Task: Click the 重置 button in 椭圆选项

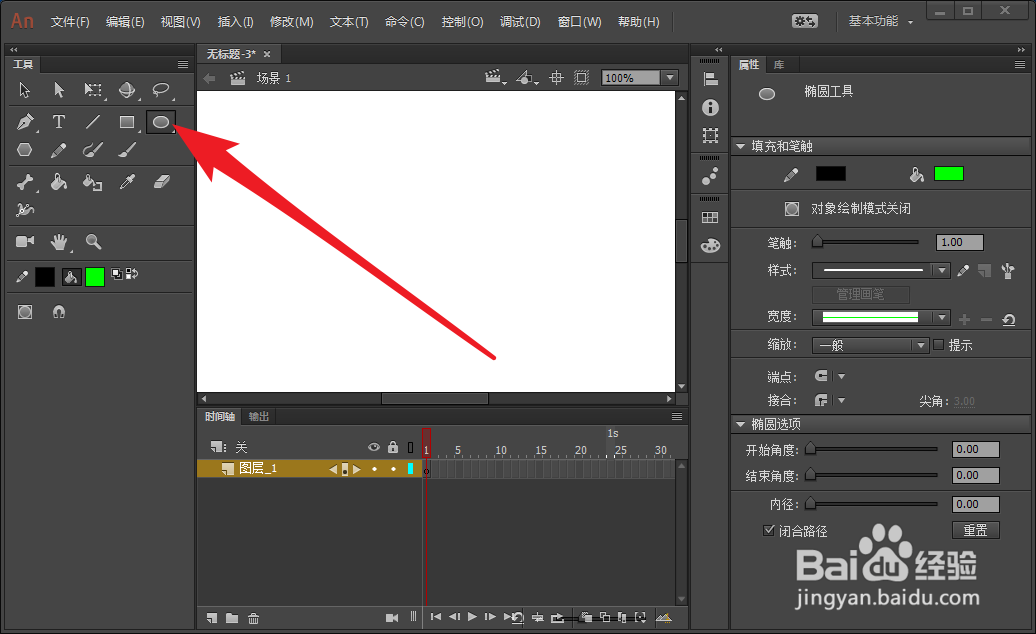Action: pyautogui.click(x=975, y=530)
